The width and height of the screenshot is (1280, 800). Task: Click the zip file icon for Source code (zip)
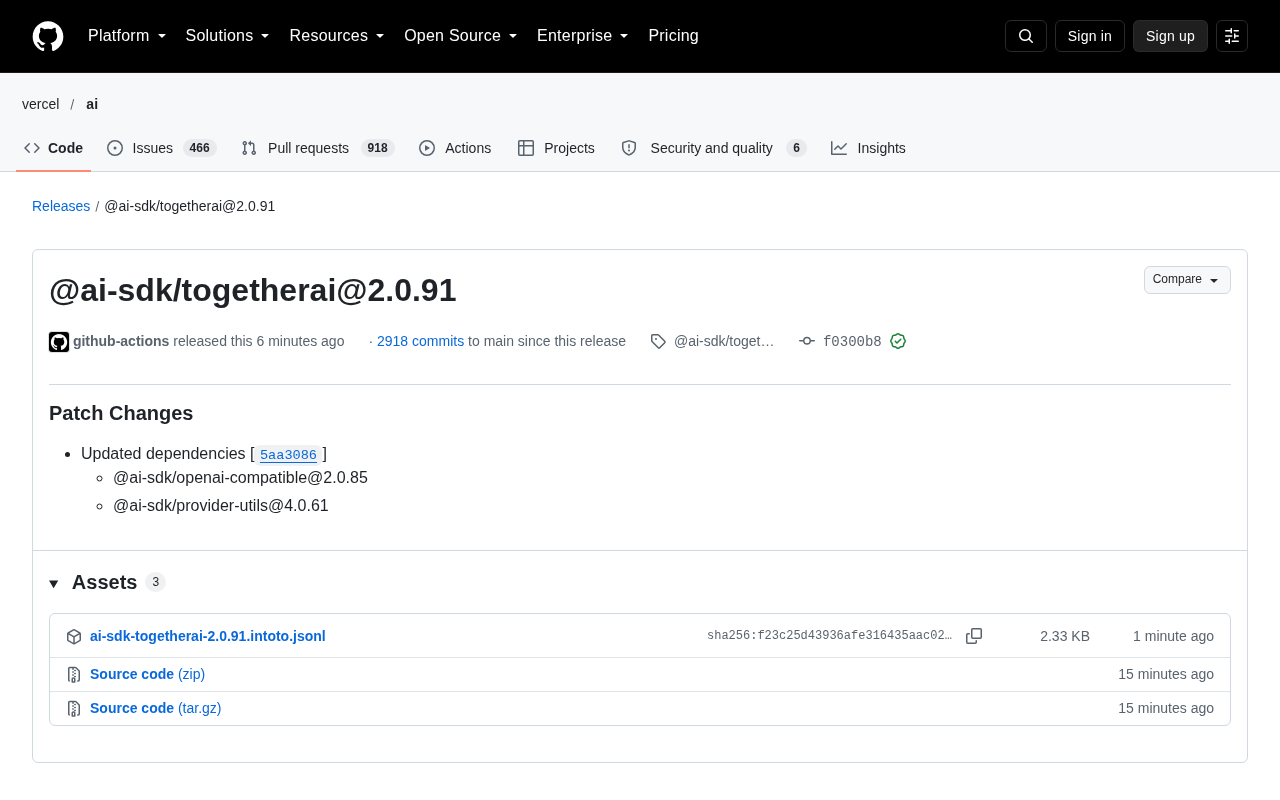[x=74, y=675]
